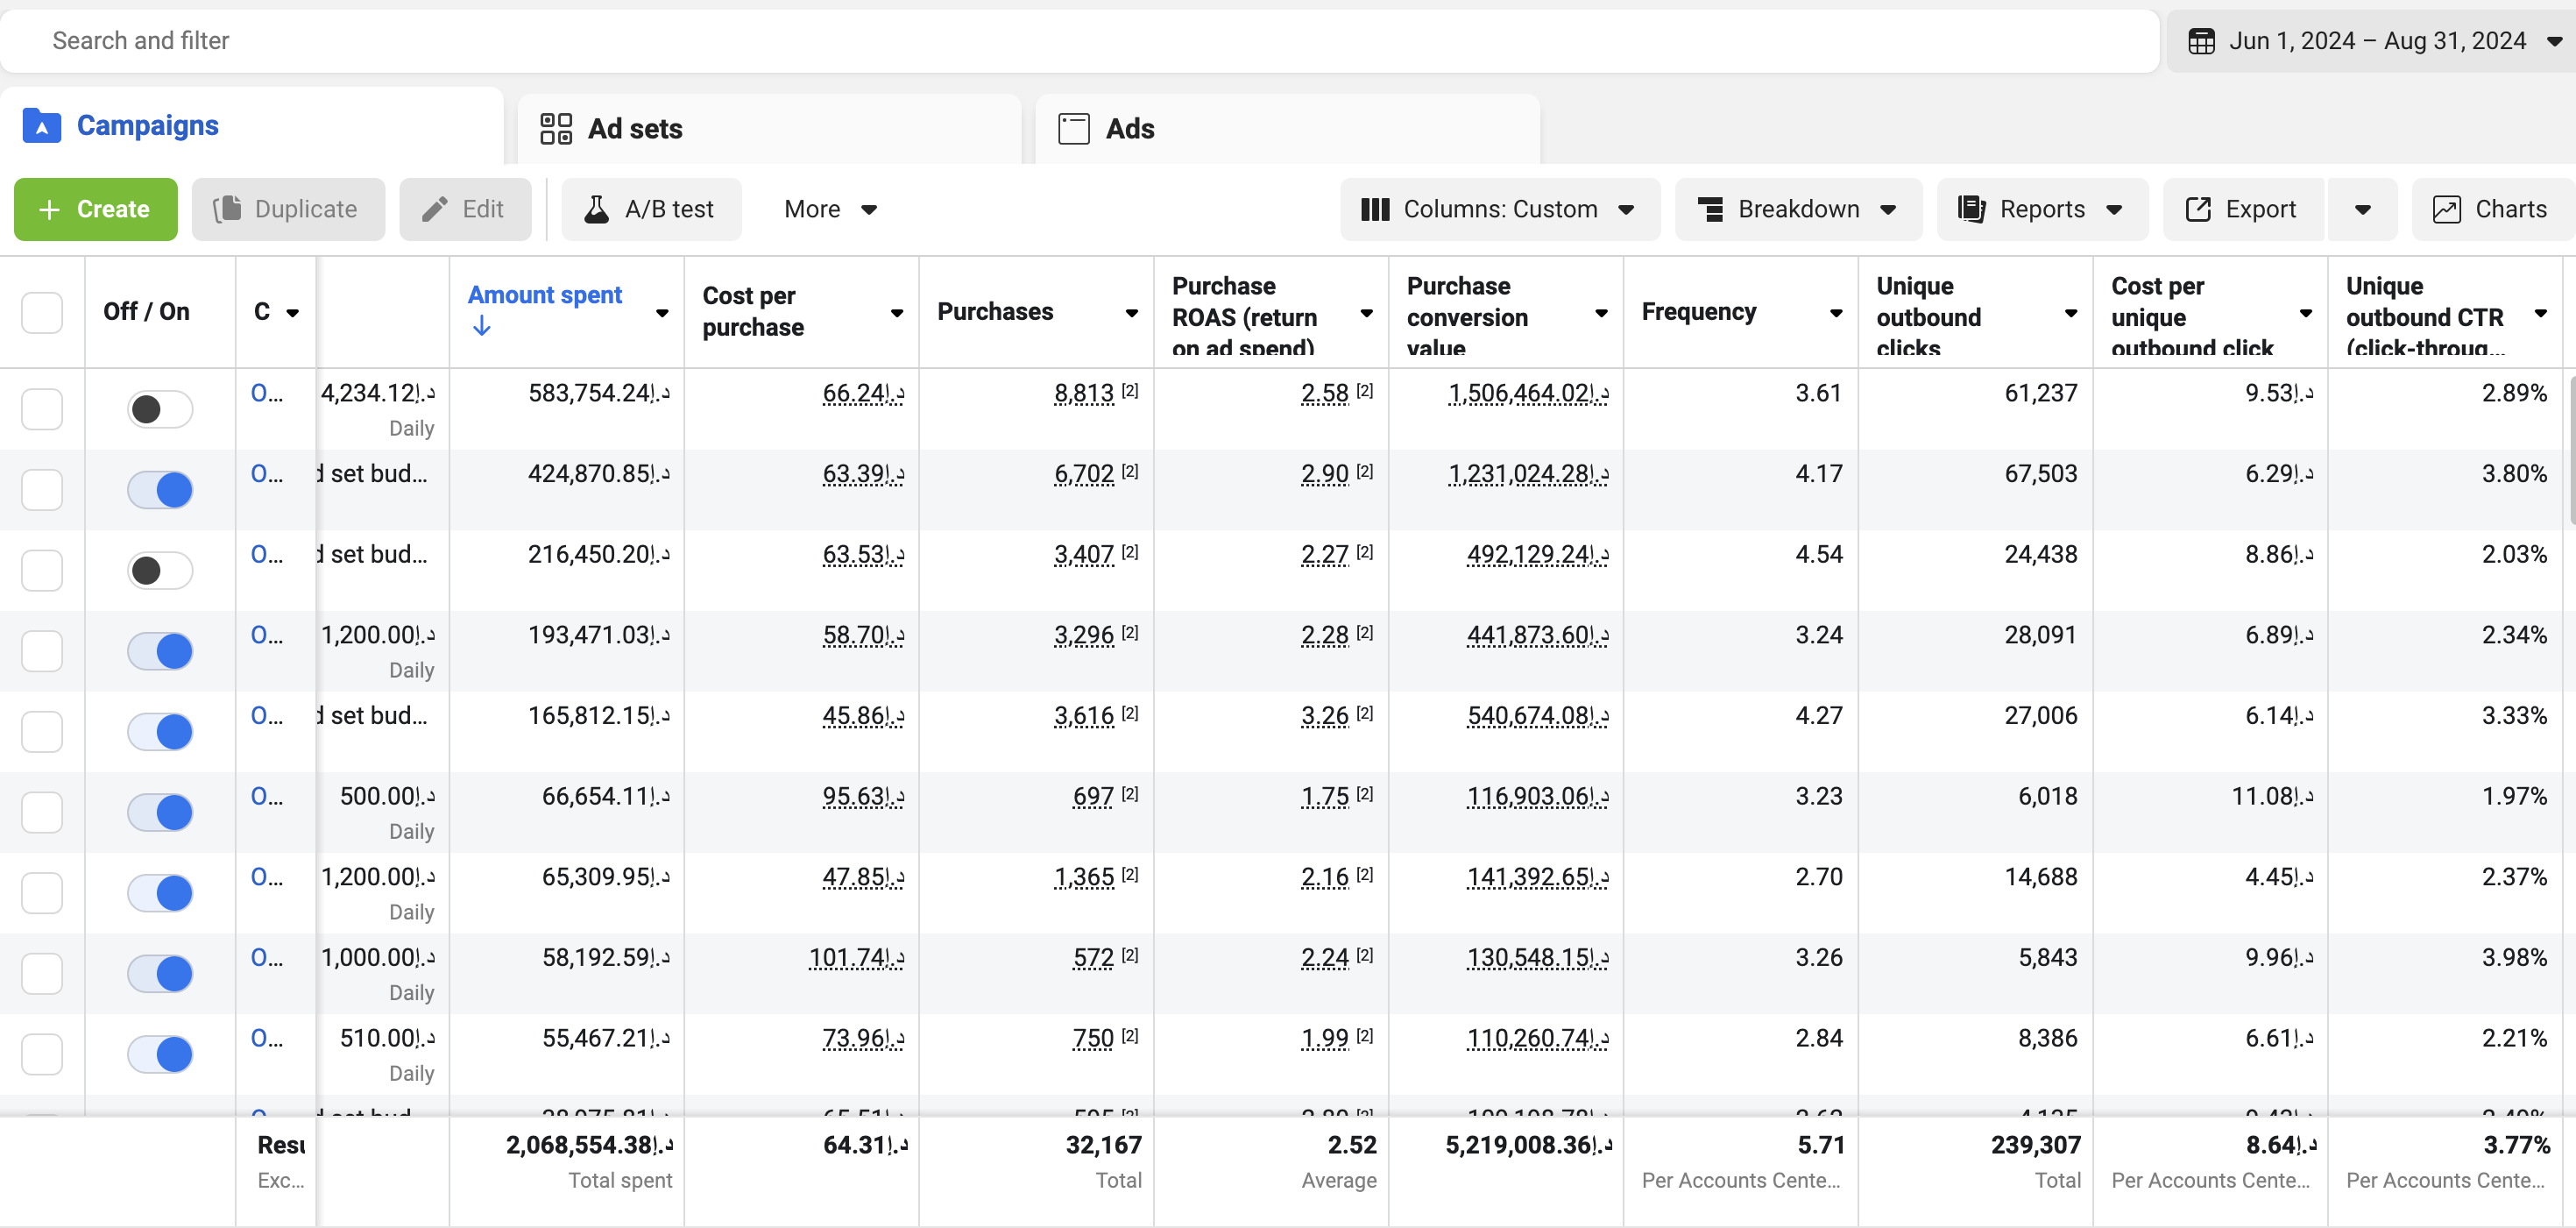Select the checkbox for 66,654.11 spend row

pyautogui.click(x=42, y=812)
